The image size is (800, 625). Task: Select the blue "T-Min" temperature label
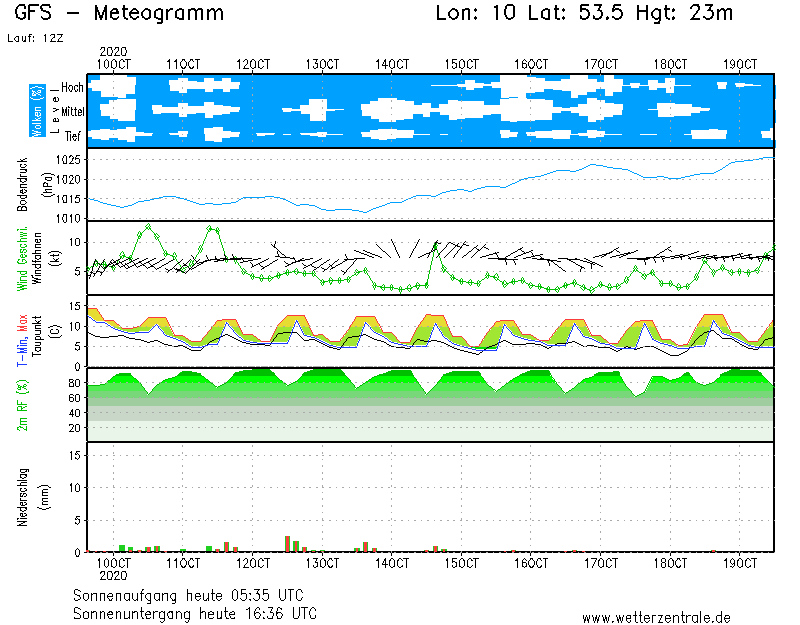coord(22,351)
